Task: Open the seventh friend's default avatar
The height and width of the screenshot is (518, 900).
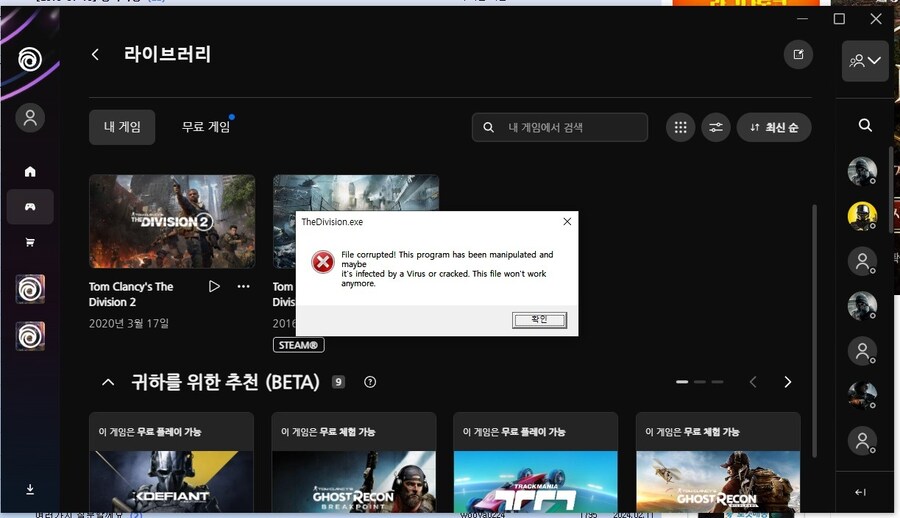Action: tap(862, 440)
